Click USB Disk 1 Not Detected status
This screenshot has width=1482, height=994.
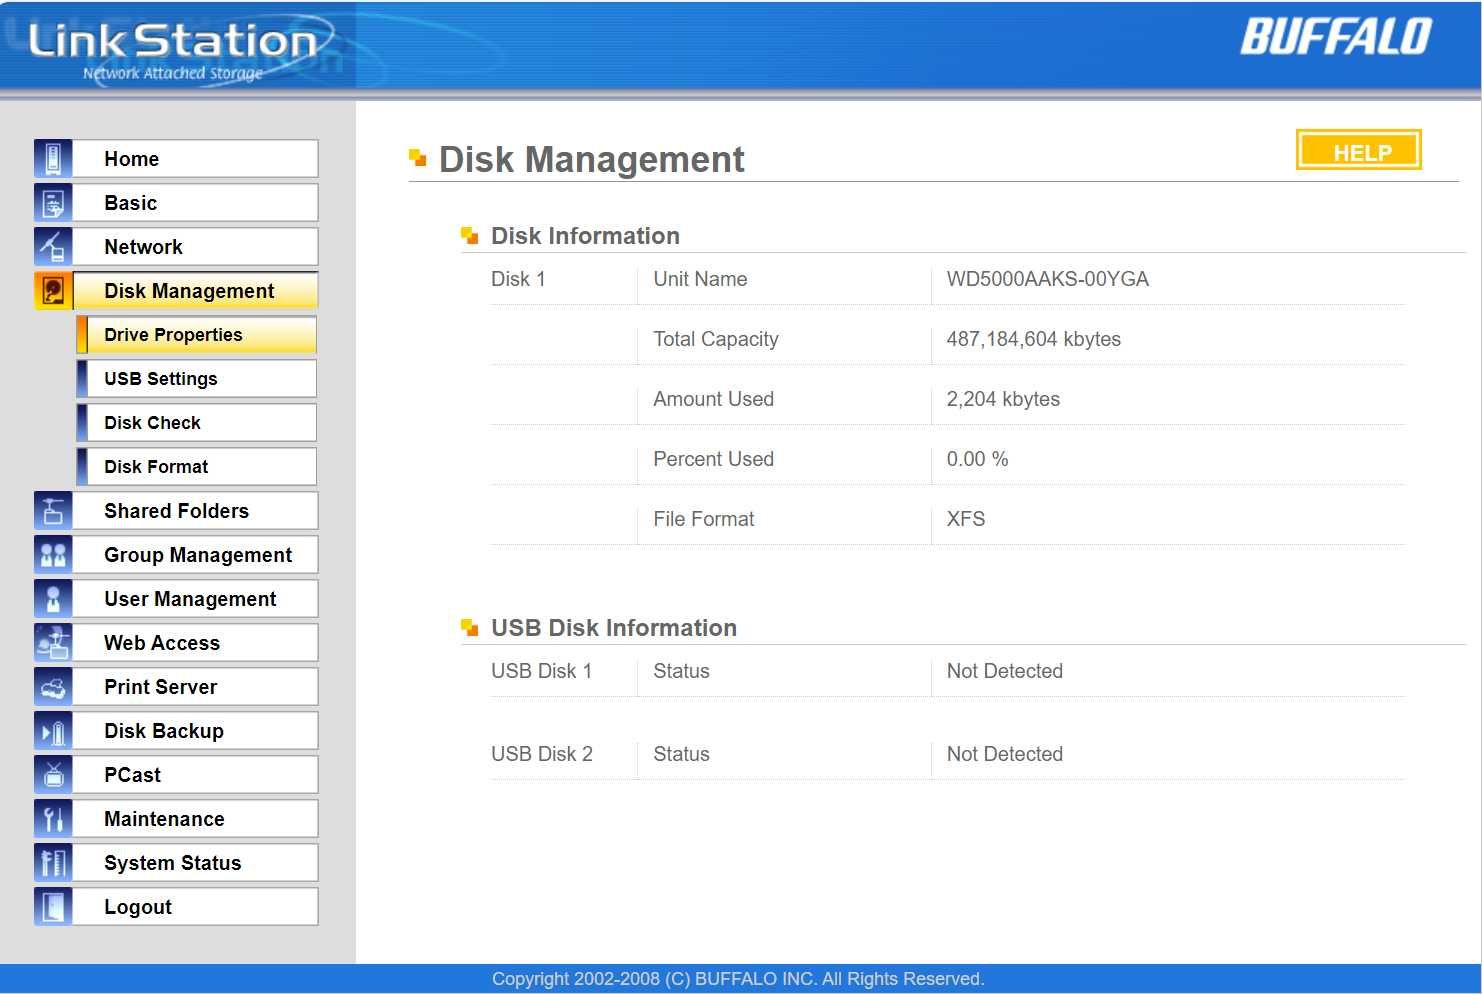point(1004,671)
